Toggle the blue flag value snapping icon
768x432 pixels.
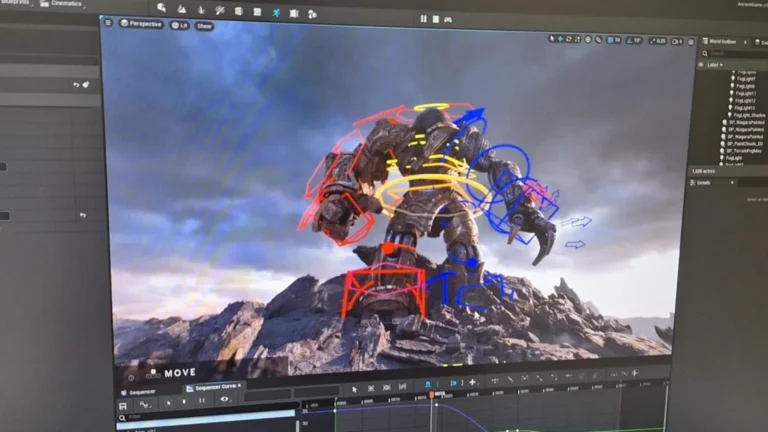(453, 383)
